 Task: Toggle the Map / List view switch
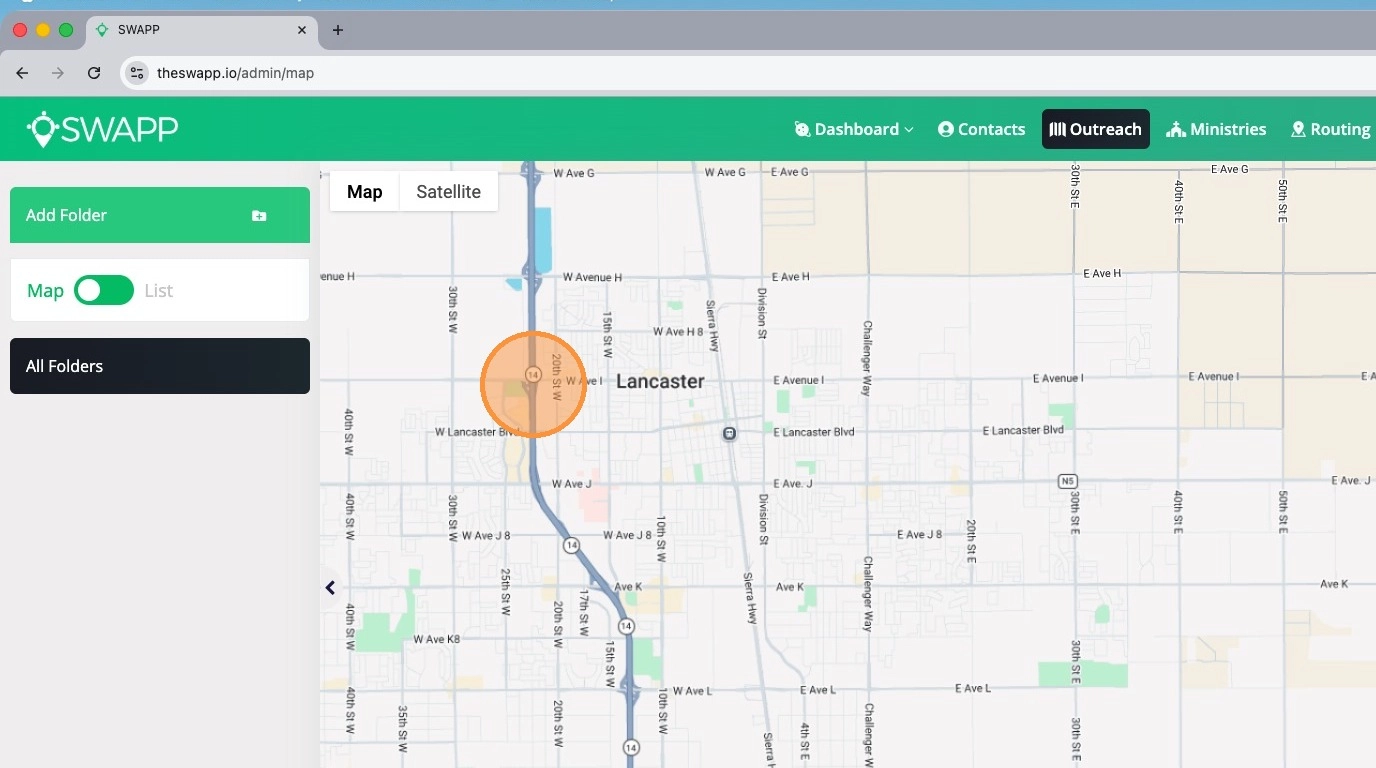pyautogui.click(x=104, y=291)
